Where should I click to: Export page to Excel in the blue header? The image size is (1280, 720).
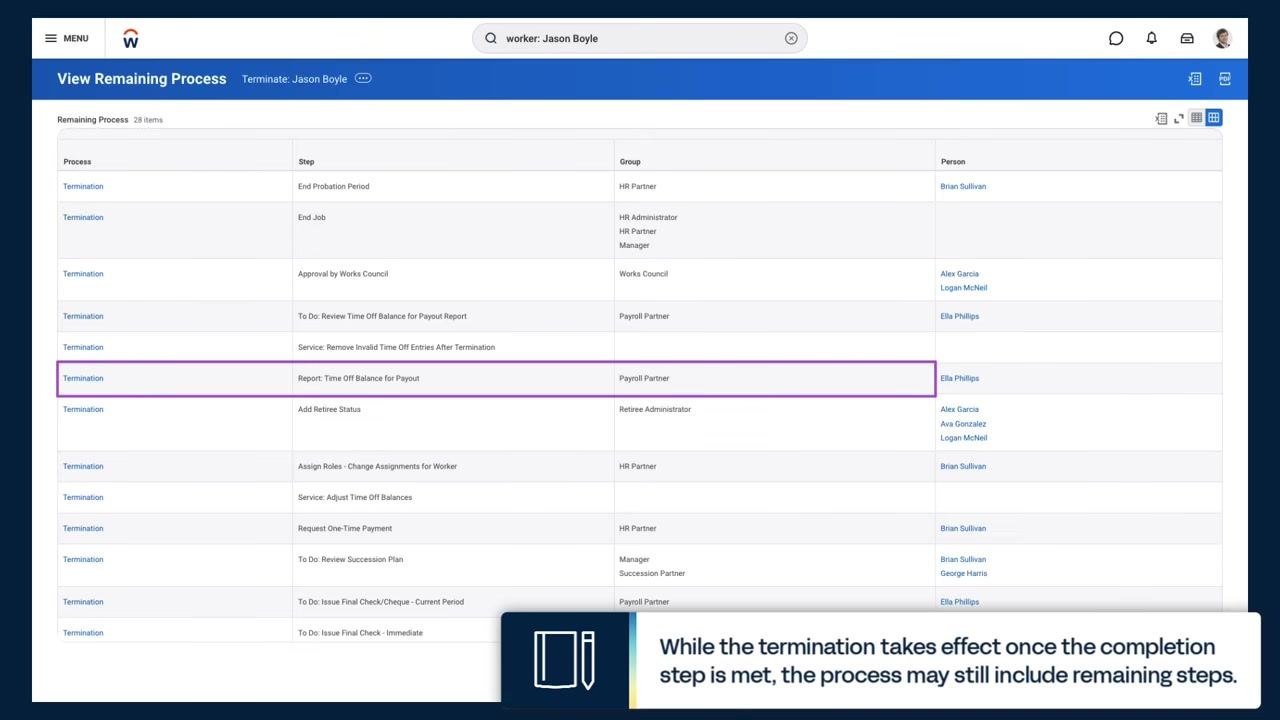(1194, 79)
